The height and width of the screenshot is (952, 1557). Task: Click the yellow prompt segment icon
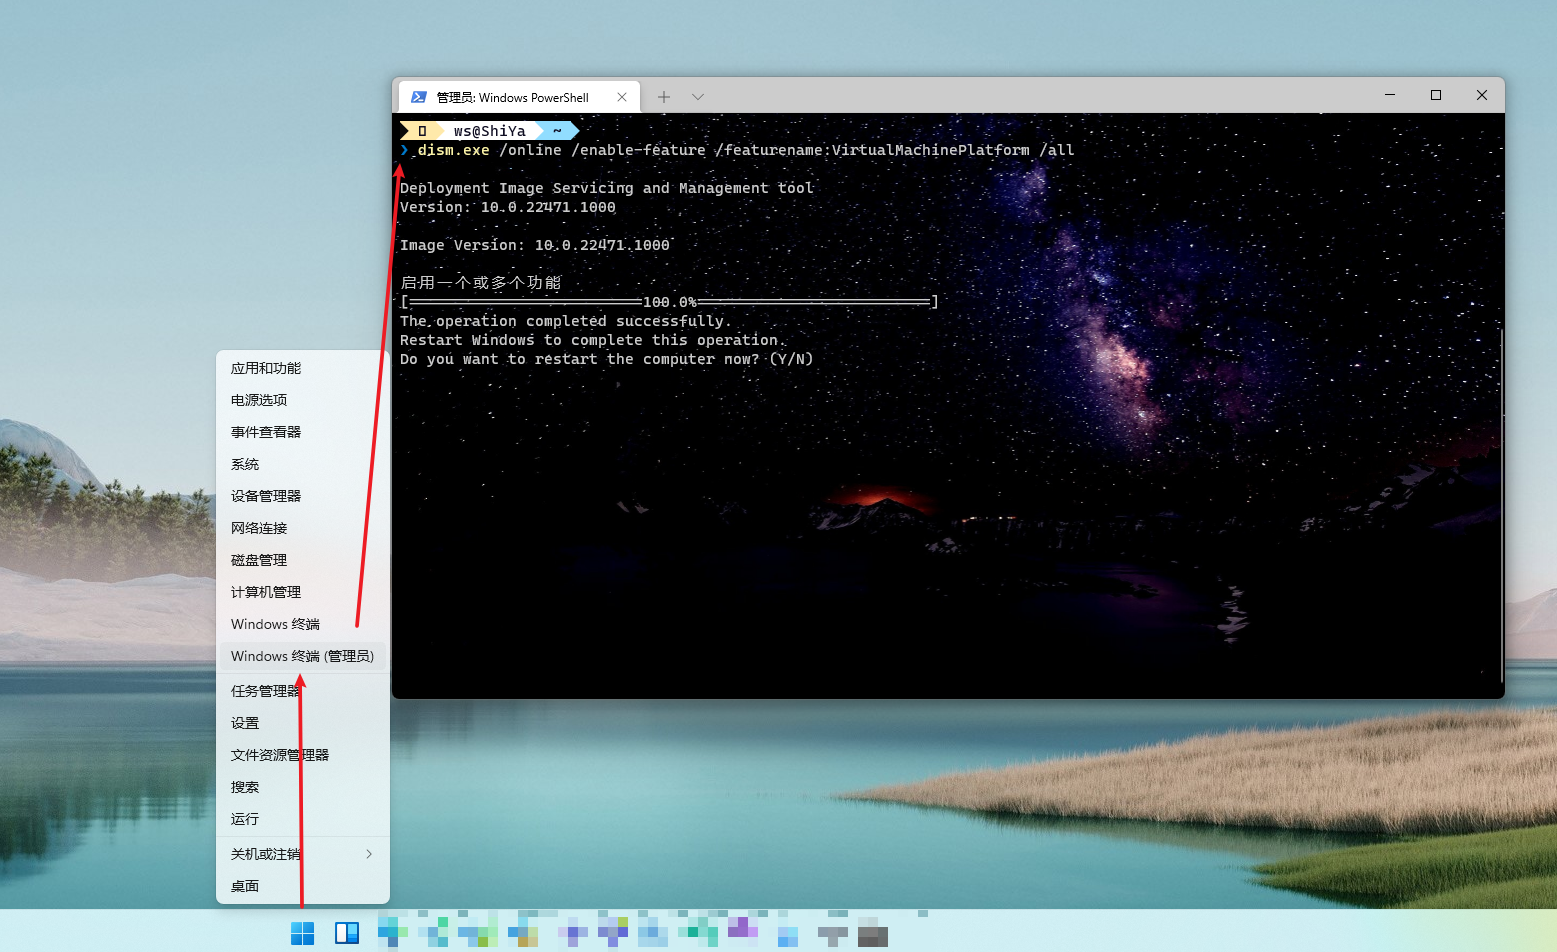(422, 131)
